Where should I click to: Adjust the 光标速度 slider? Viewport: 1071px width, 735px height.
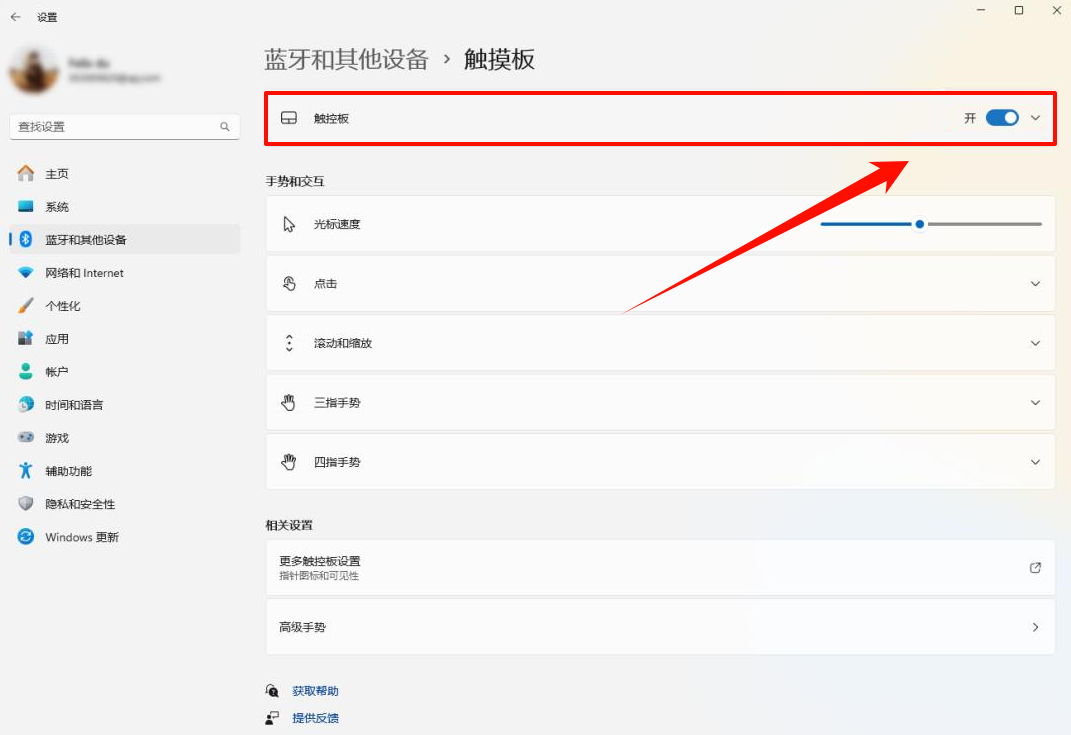click(x=918, y=223)
